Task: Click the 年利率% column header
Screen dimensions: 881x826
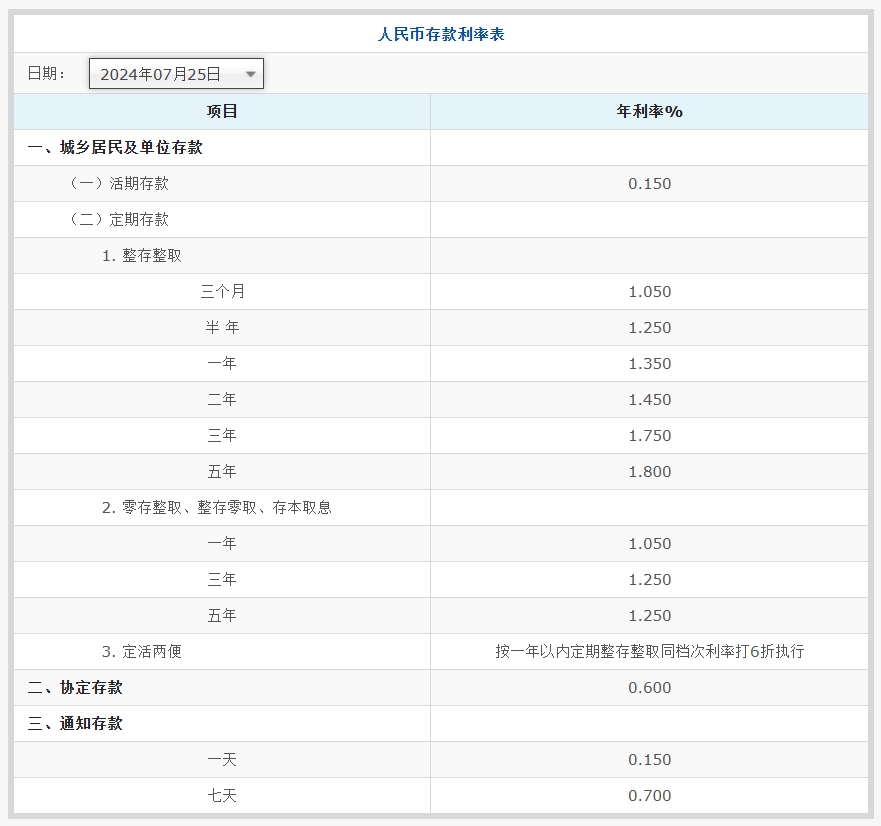Action: 649,111
